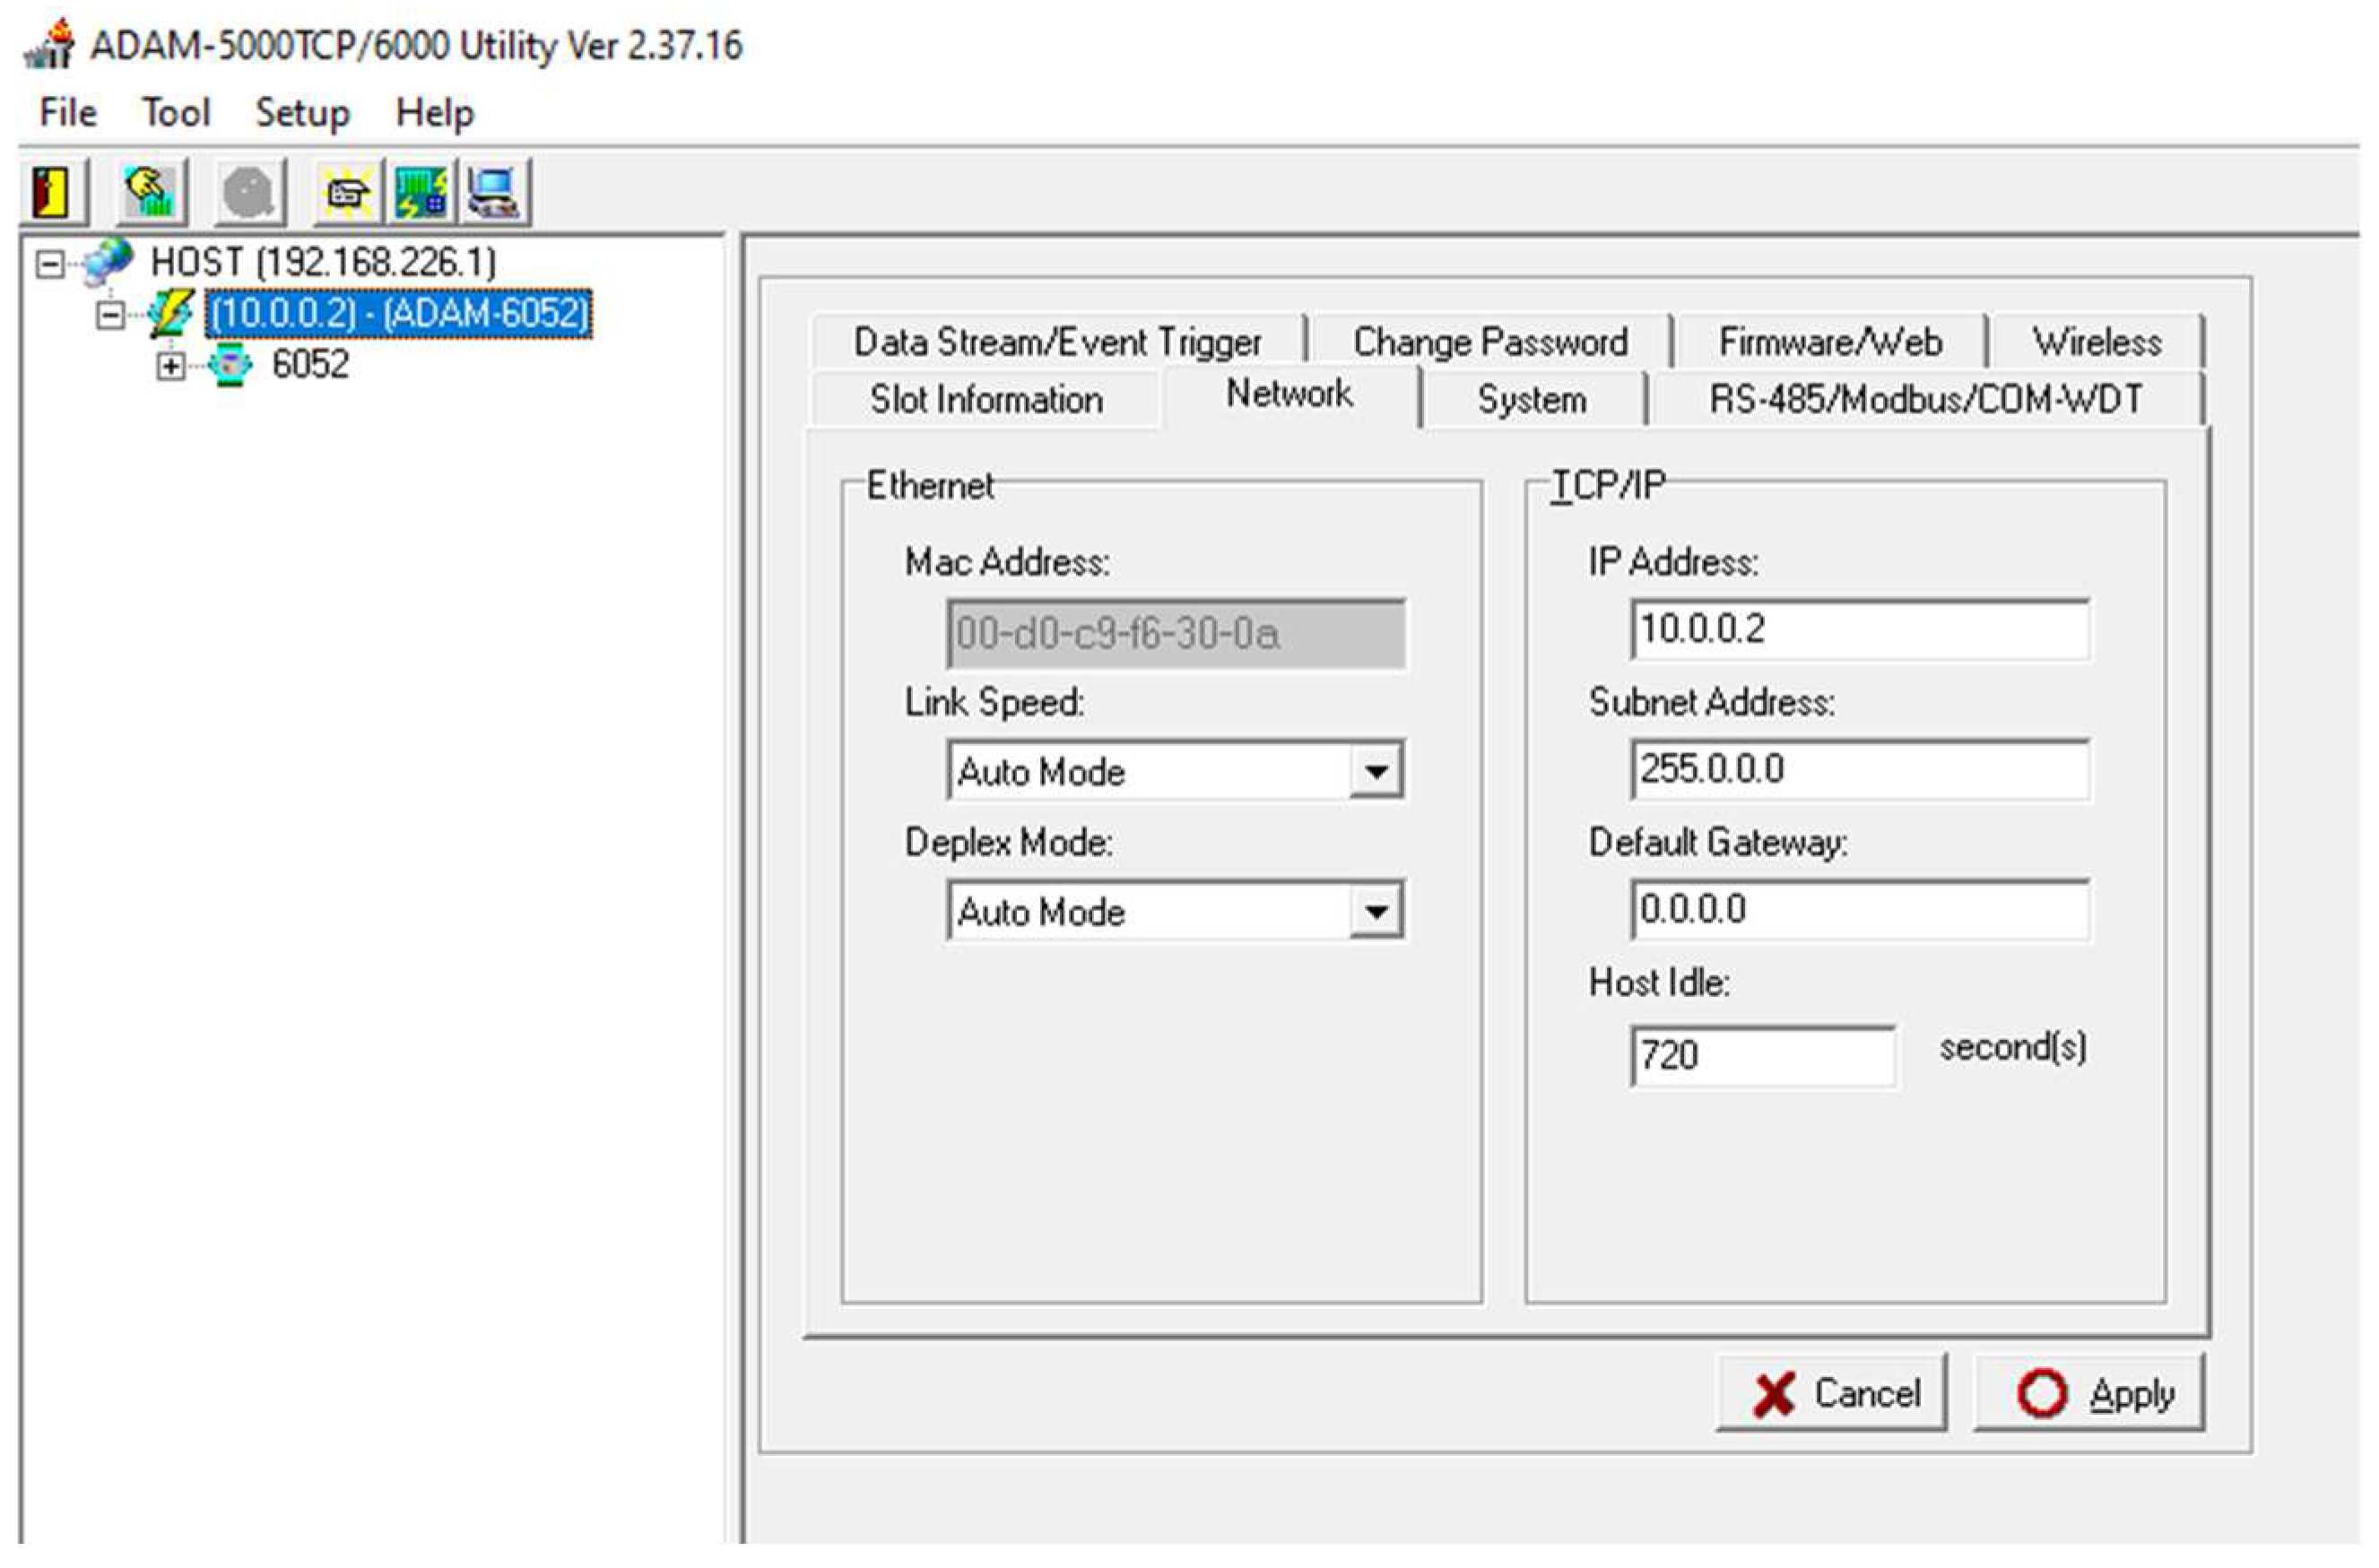Collapse the HOST tree node
Image resolution: width=2379 pixels, height=1568 pixels.
pyautogui.click(x=49, y=264)
